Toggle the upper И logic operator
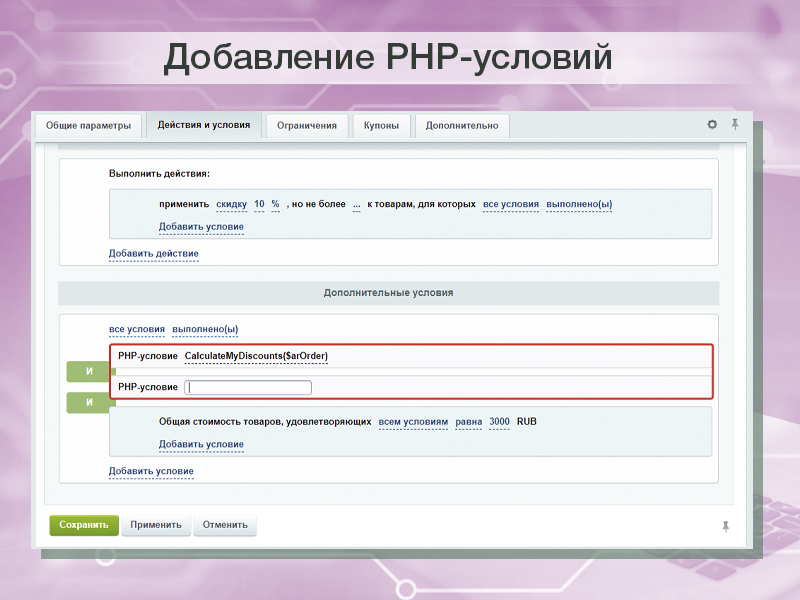This screenshot has width=800, height=600. pos(88,371)
